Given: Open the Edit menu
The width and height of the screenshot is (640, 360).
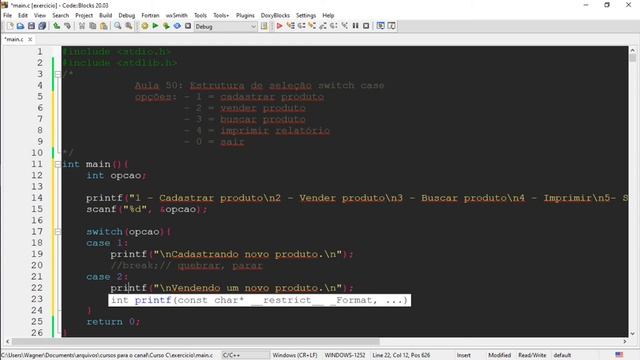Looking at the screenshot, I should coord(23,15).
